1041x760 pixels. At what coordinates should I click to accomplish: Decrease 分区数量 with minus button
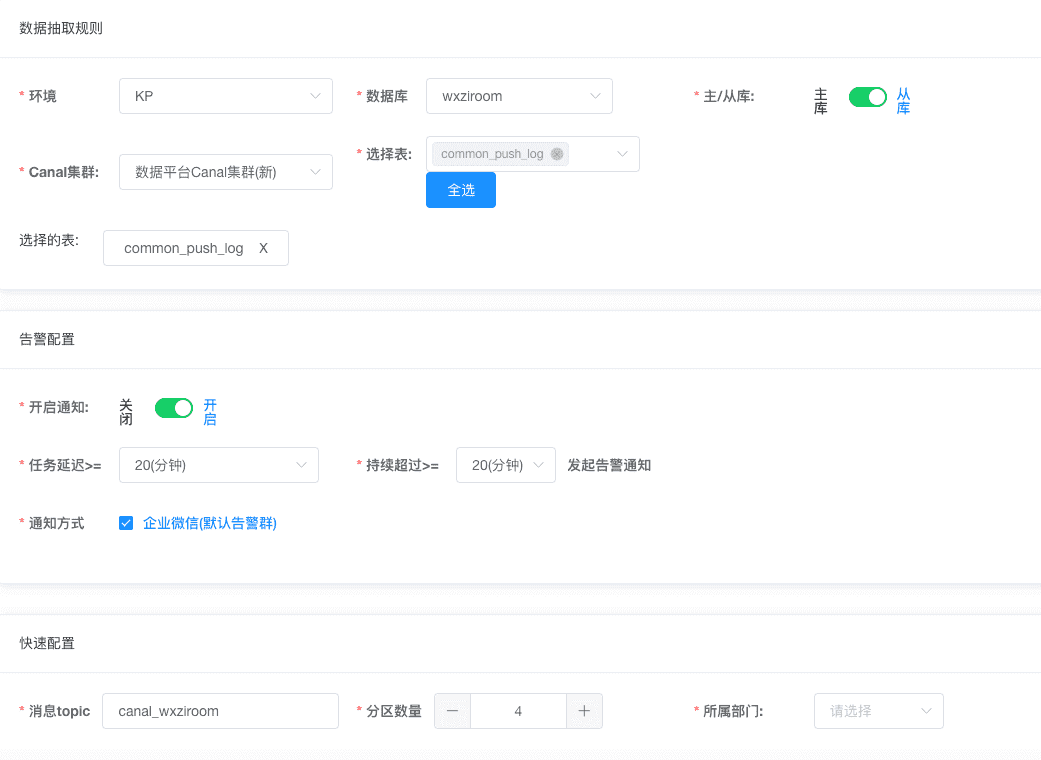point(452,711)
